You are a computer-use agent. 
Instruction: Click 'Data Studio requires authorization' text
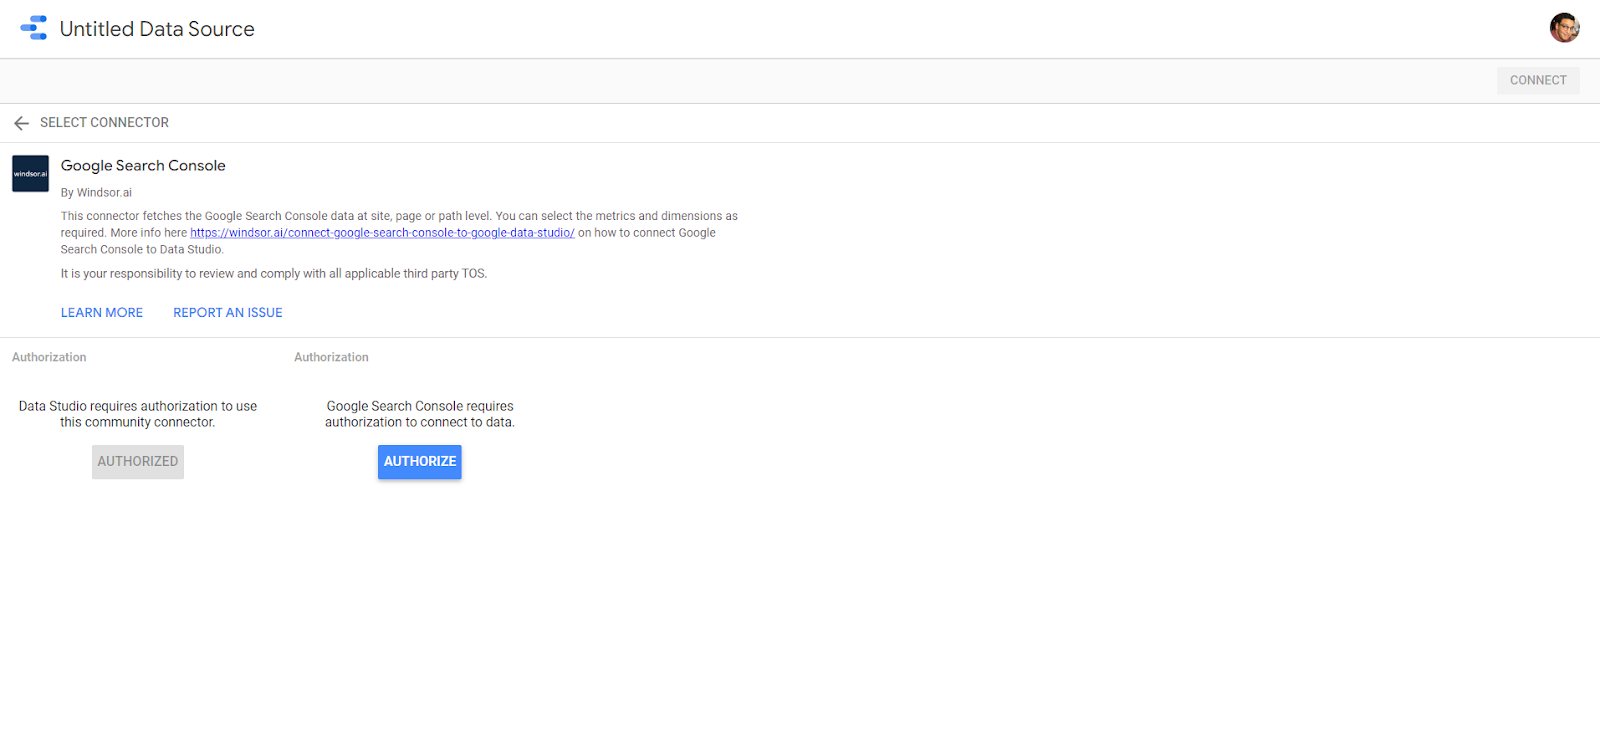138,414
